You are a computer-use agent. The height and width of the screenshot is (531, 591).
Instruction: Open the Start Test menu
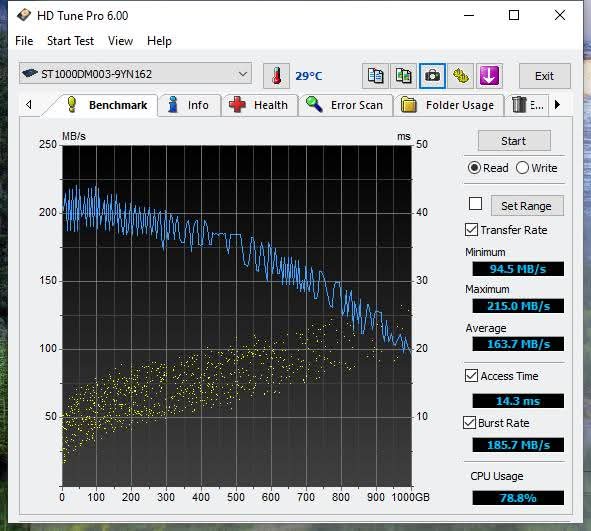pyautogui.click(x=70, y=41)
